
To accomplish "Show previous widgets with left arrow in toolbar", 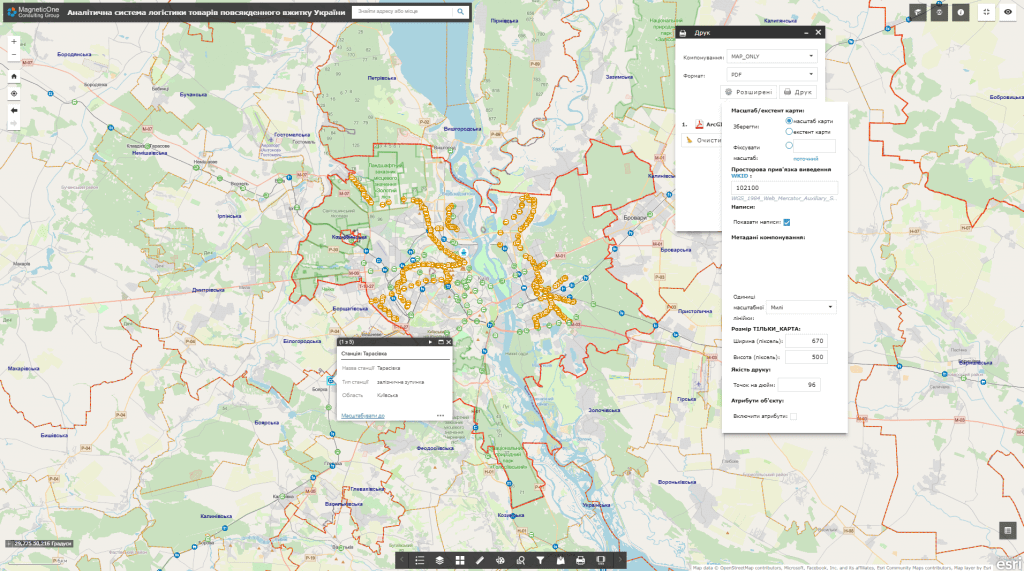I will point(402,560).
